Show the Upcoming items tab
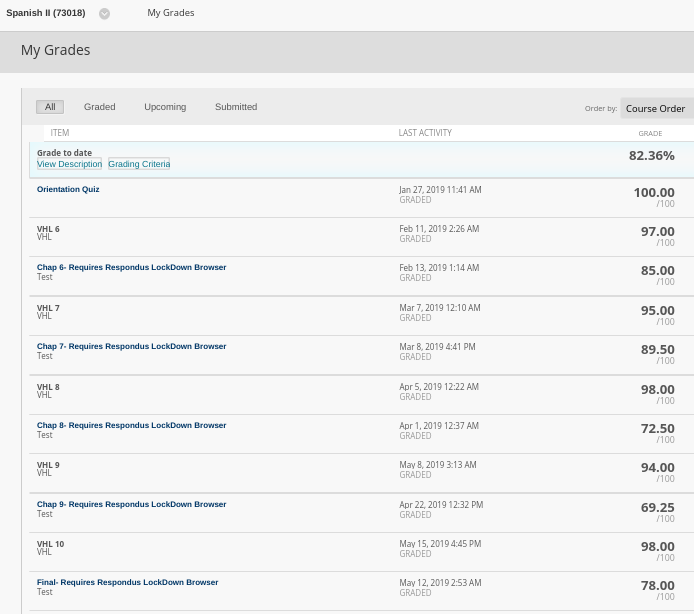The width and height of the screenshot is (694, 614). tap(165, 107)
